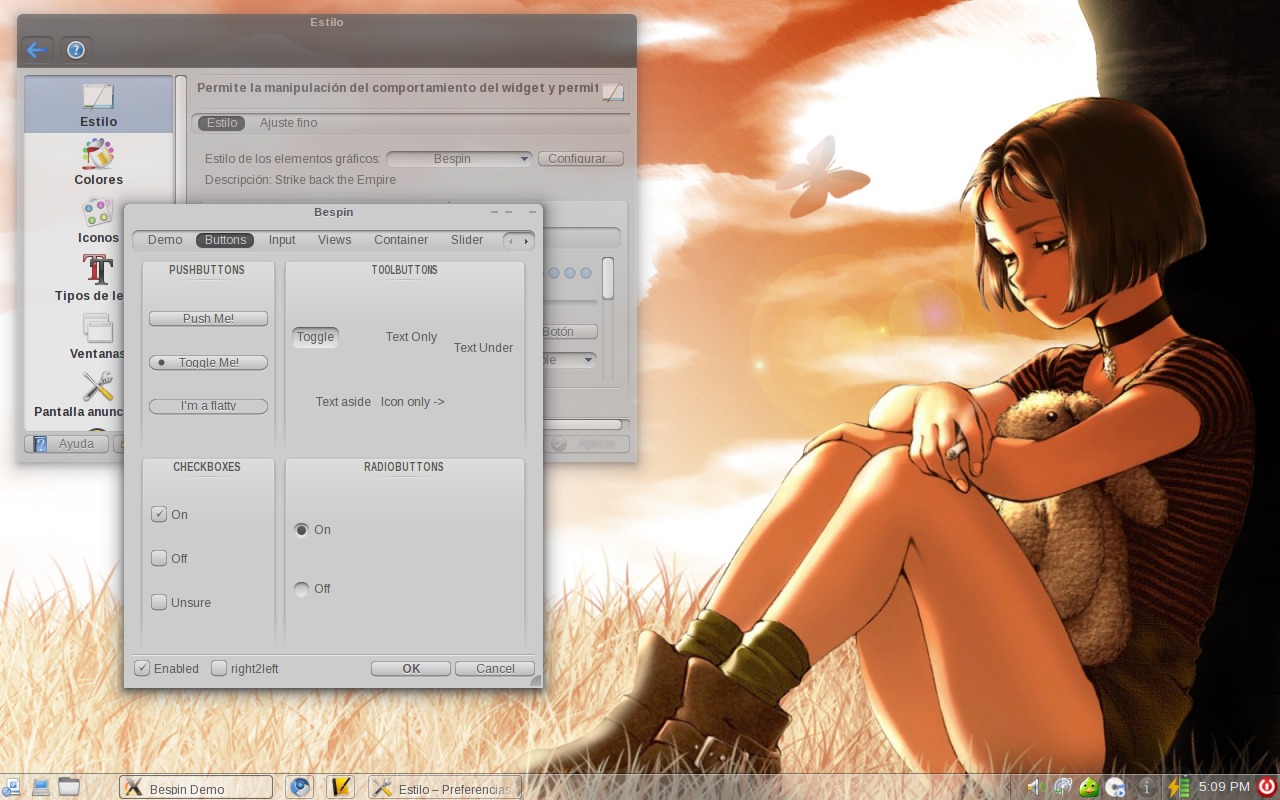Expand hidden tray icons arrow
Screen dimensions: 1280x800
tap(1007, 787)
